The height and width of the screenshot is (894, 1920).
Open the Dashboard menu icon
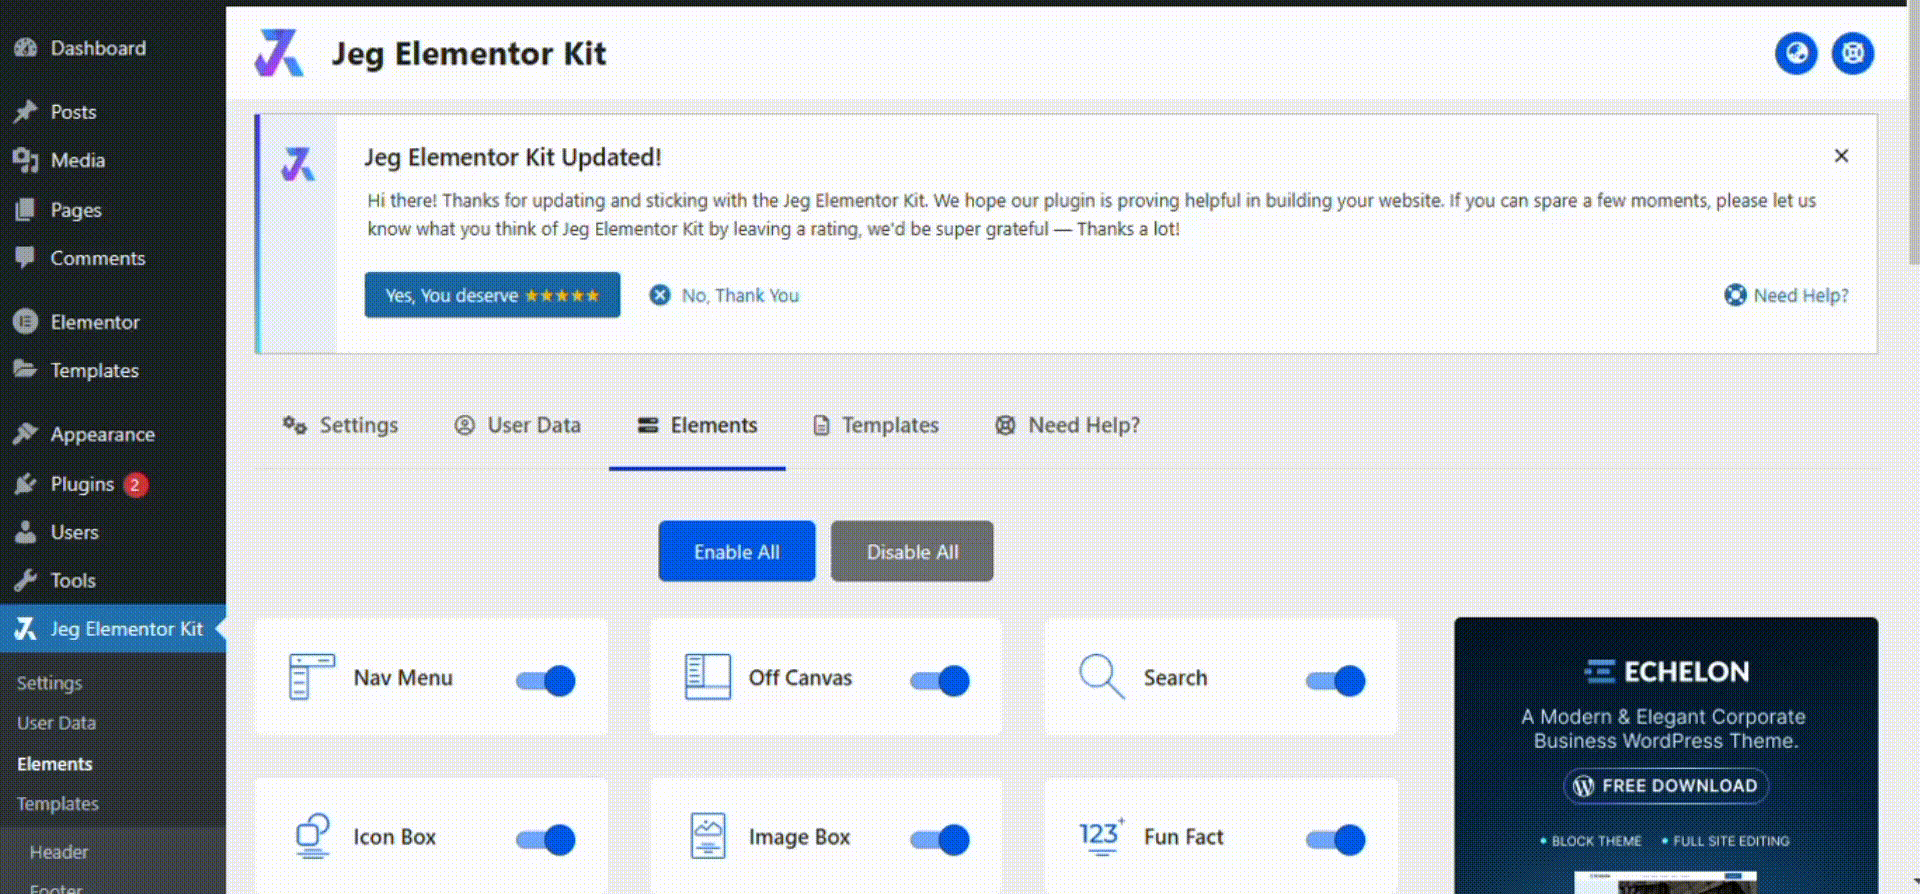coord(25,48)
